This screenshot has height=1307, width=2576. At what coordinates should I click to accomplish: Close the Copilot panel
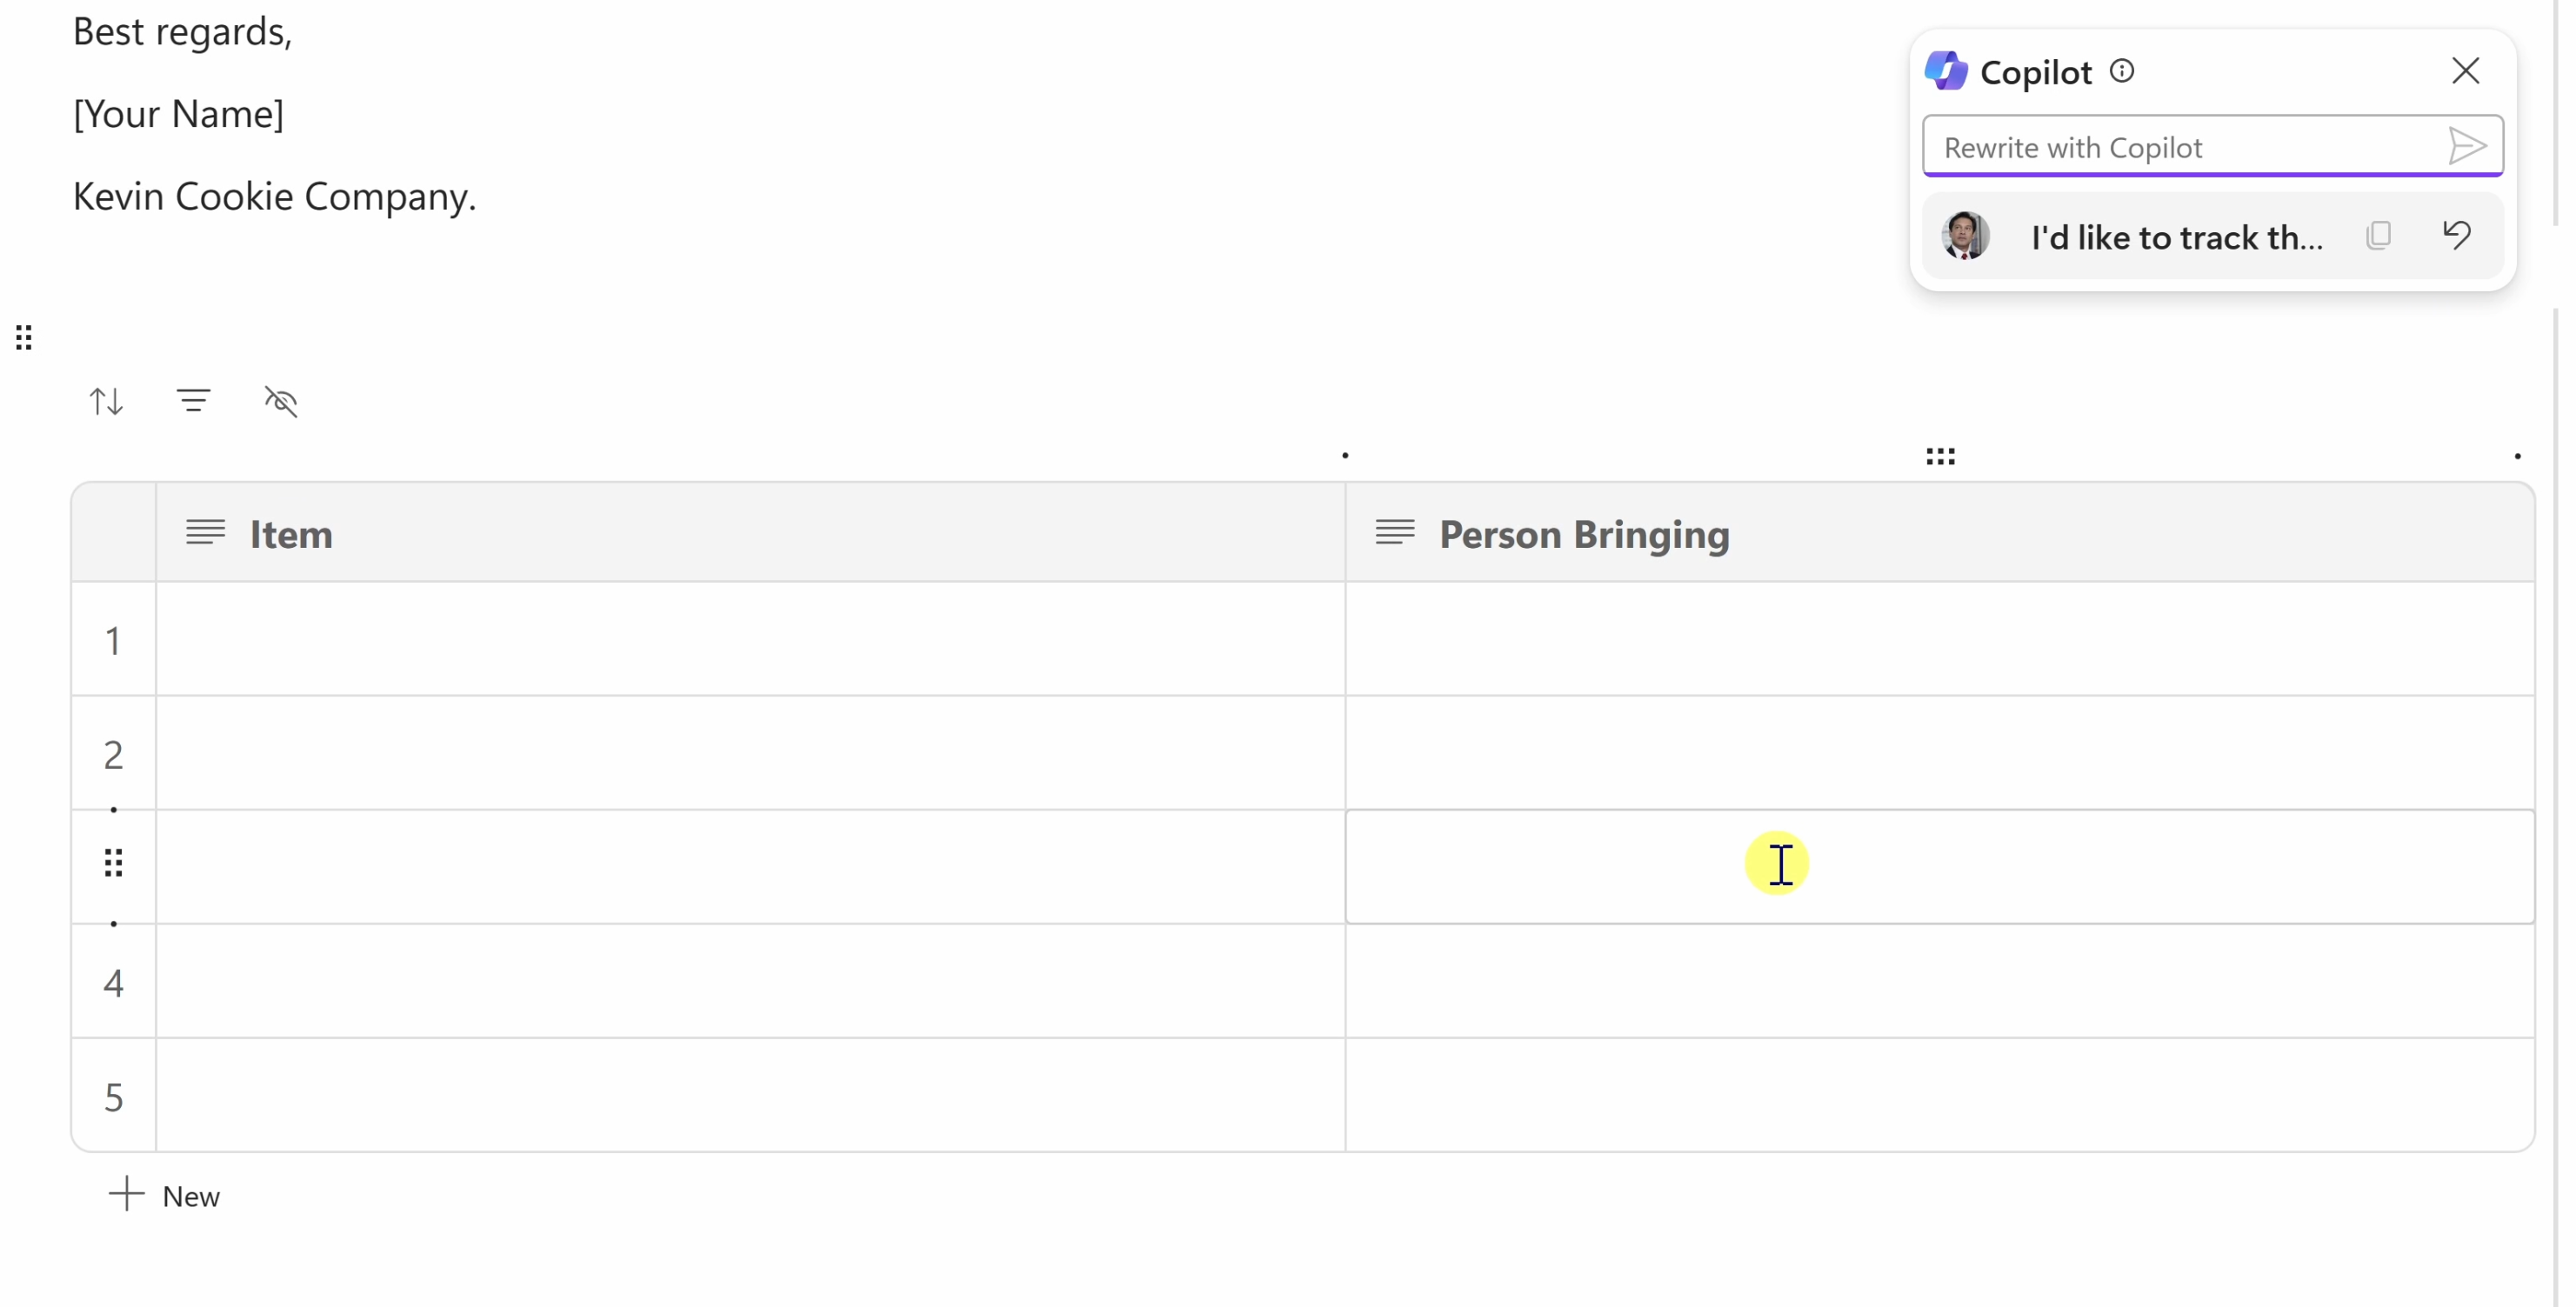tap(2465, 70)
